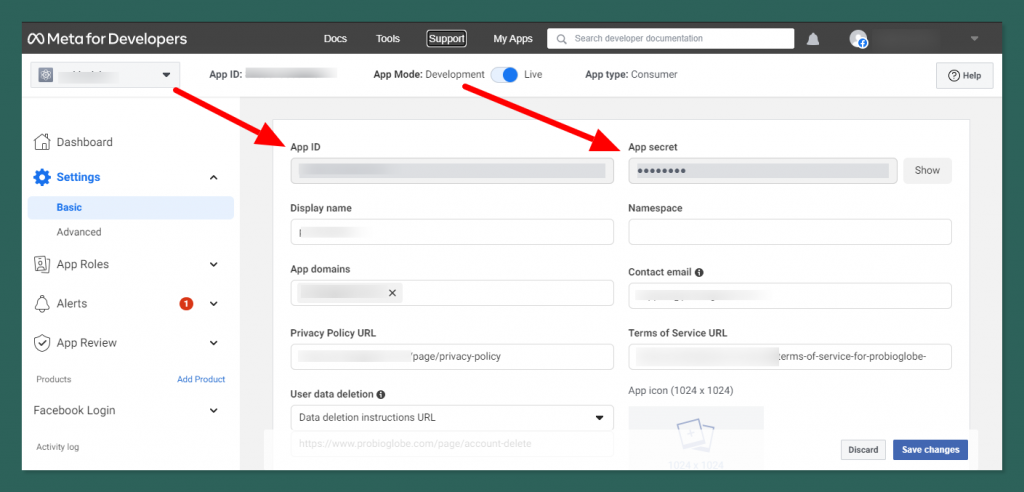Click Save changes button
The width and height of the screenshot is (1024, 492).
click(931, 450)
